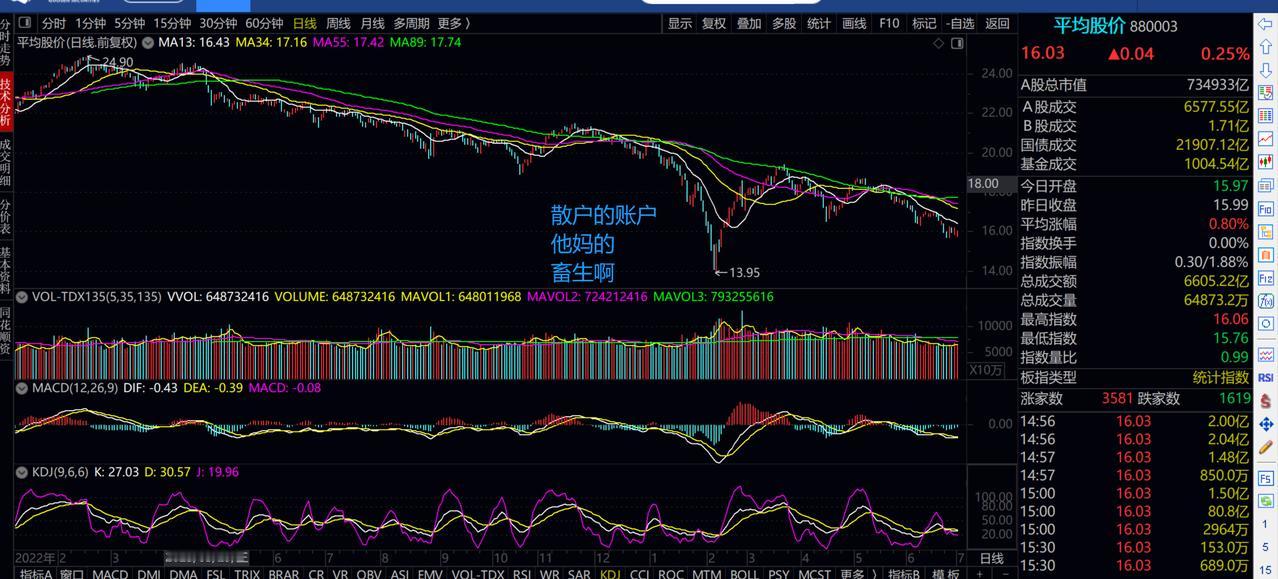
Task: Click the multicolor grid table icon
Action: 1265,114
